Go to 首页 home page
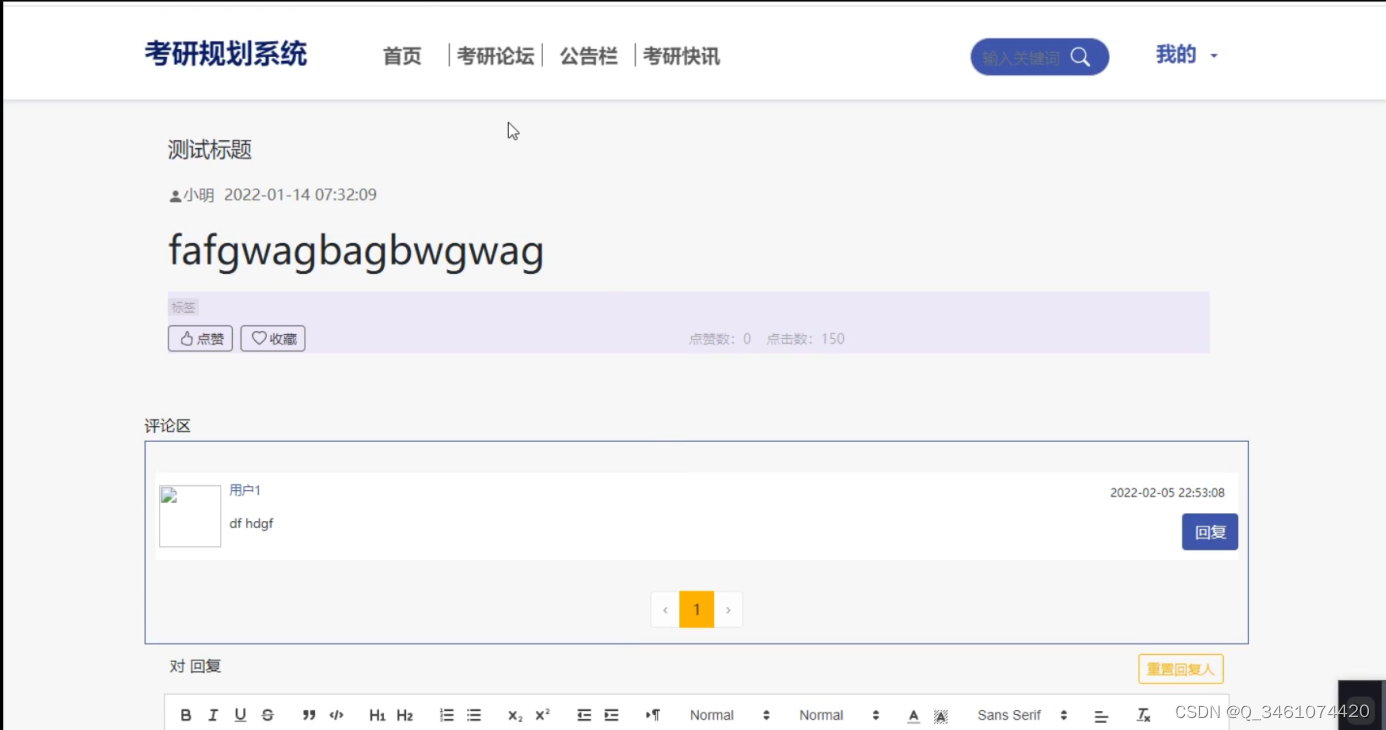 point(402,56)
